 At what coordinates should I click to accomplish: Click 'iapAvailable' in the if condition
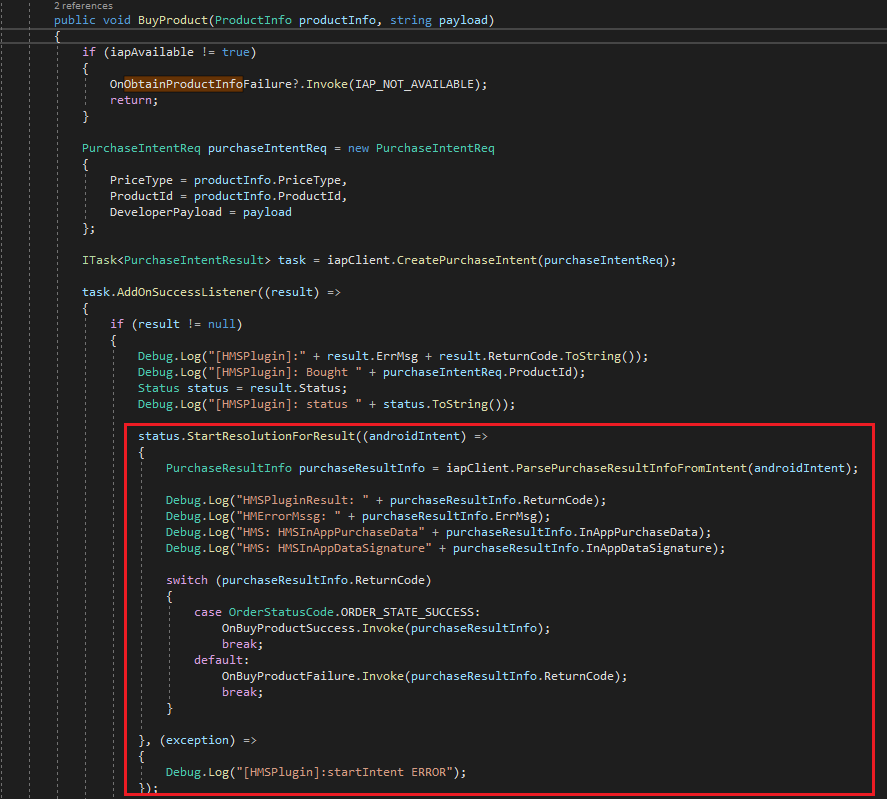(152, 52)
